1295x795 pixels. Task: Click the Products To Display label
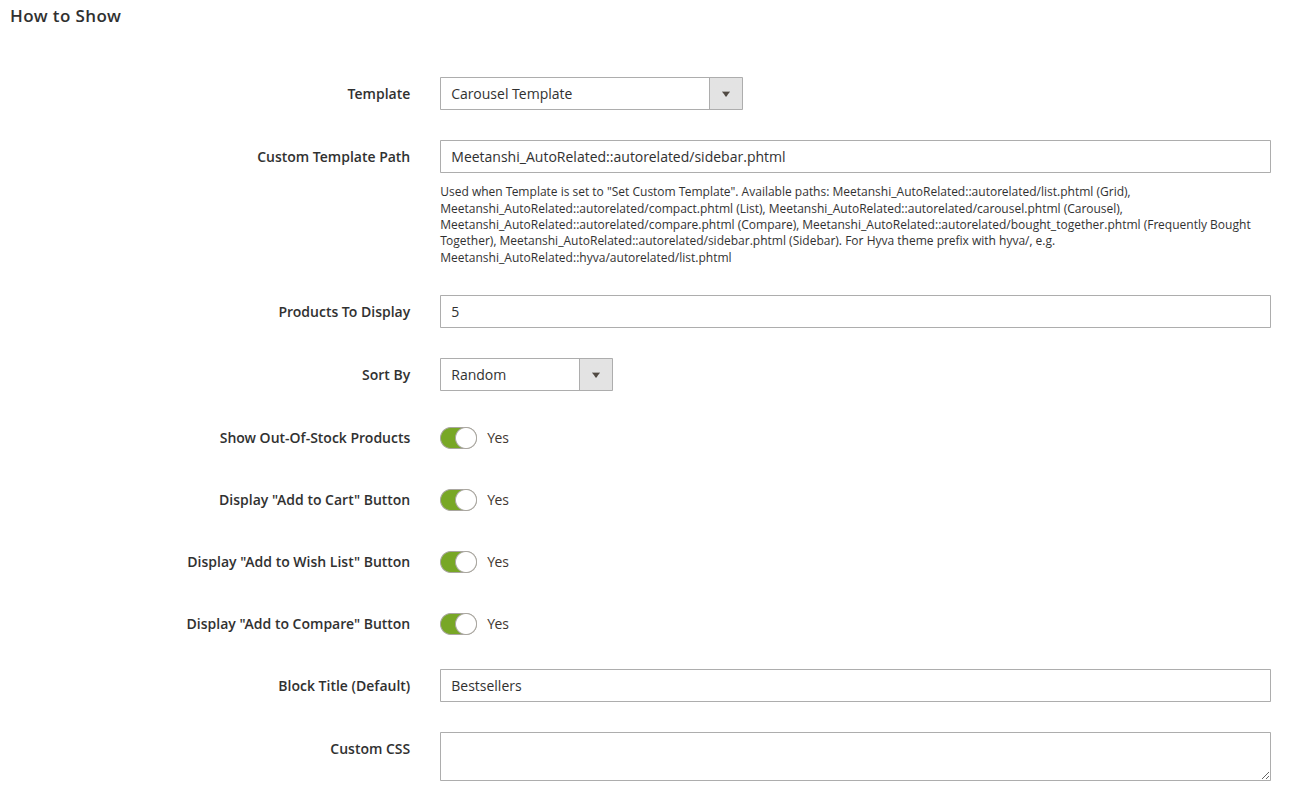coord(345,312)
